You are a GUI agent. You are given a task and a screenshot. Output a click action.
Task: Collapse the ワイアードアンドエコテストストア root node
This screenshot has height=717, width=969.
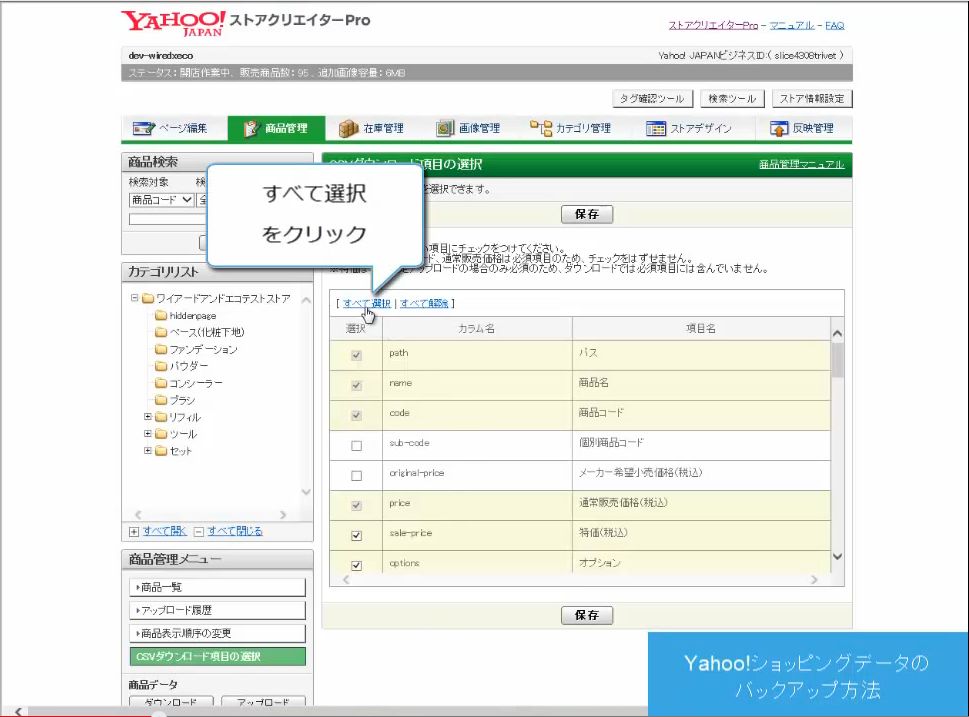coord(134,298)
